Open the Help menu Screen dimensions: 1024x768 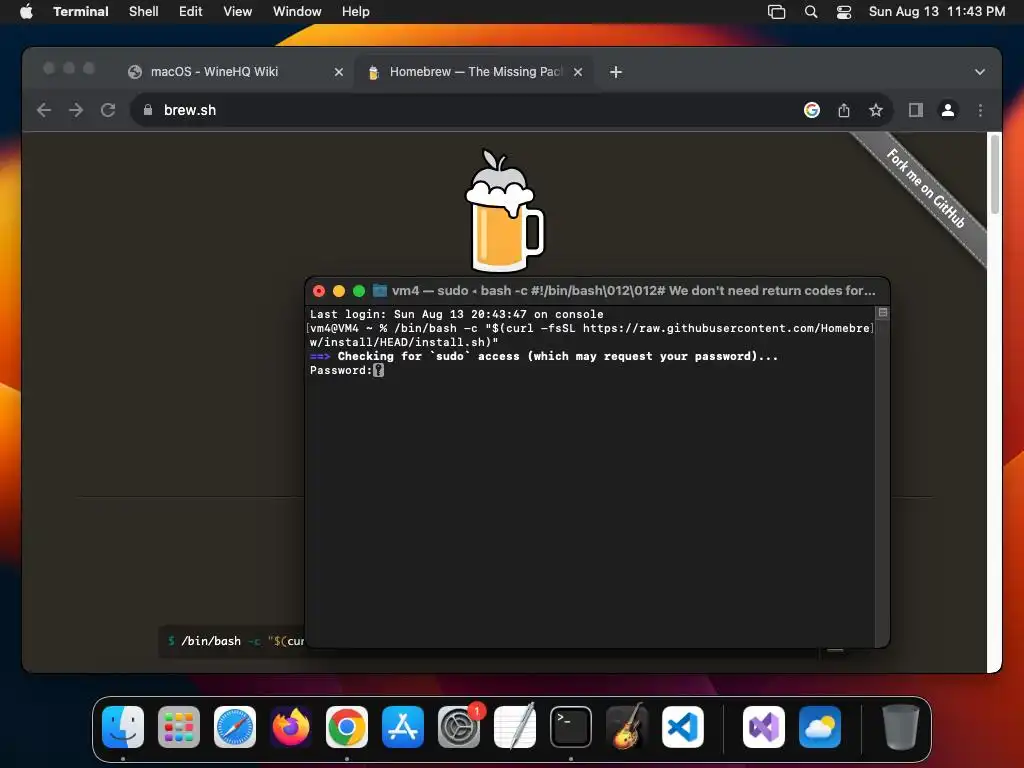[x=356, y=11]
